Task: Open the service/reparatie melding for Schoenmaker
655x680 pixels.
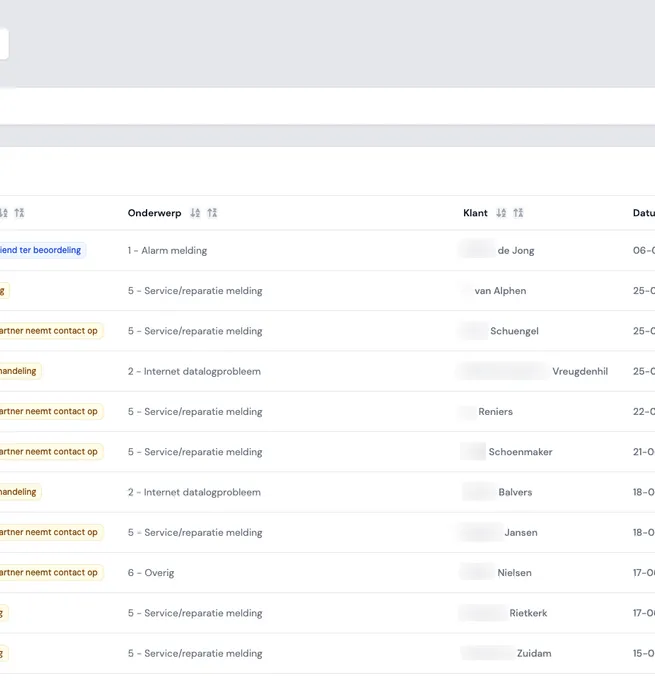Action: tap(195, 452)
